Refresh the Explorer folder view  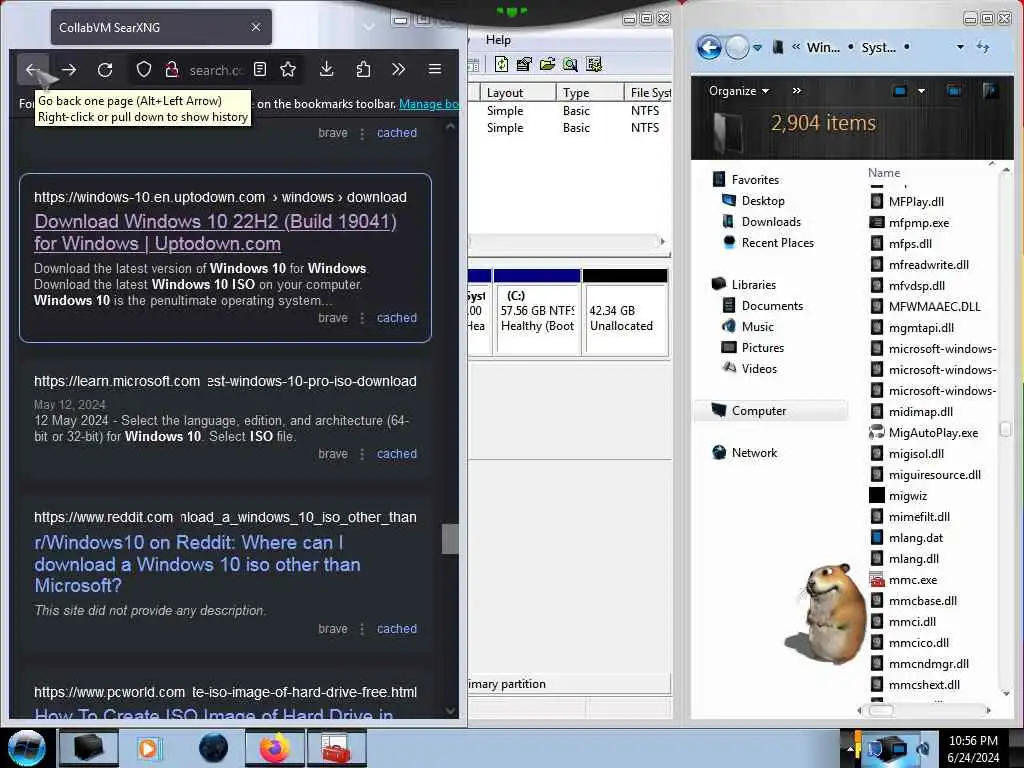[x=983, y=47]
